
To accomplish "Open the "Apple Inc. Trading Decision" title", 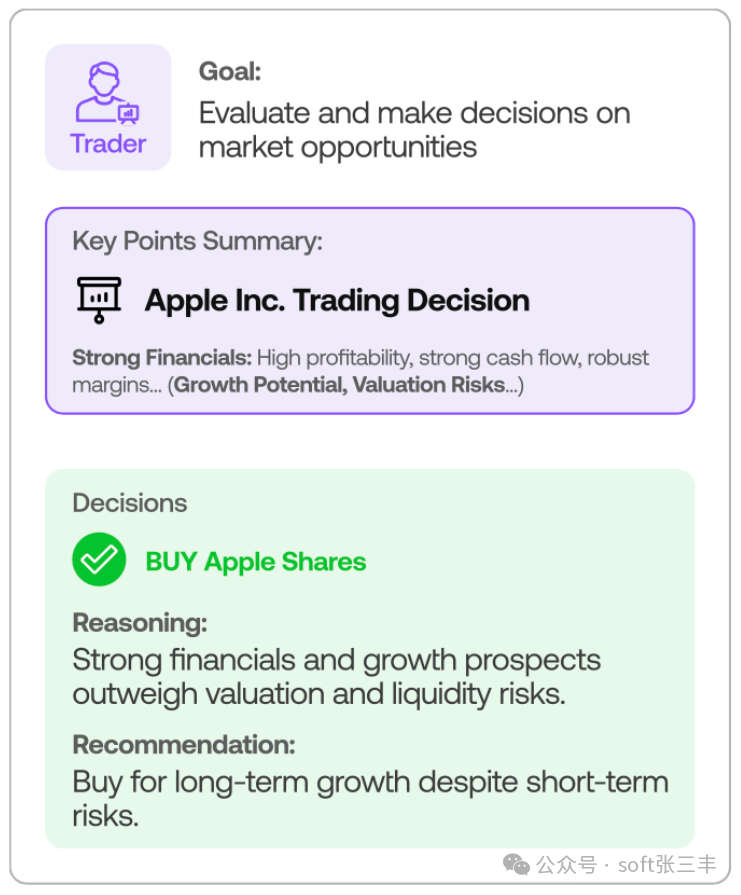I will click(x=337, y=300).
